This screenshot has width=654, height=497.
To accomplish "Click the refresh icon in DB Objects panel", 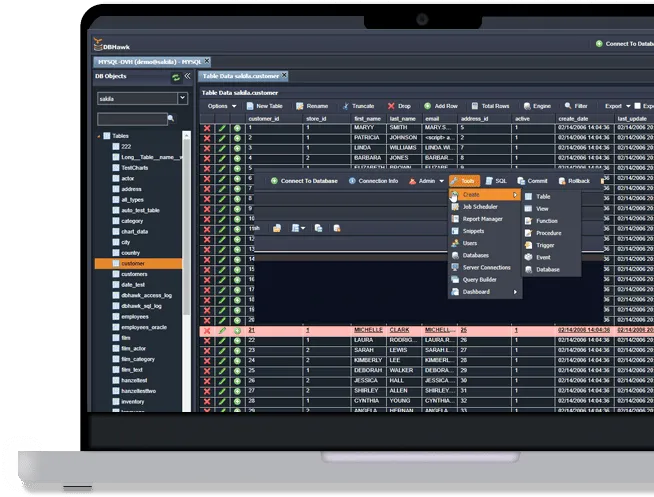I will tap(176, 77).
